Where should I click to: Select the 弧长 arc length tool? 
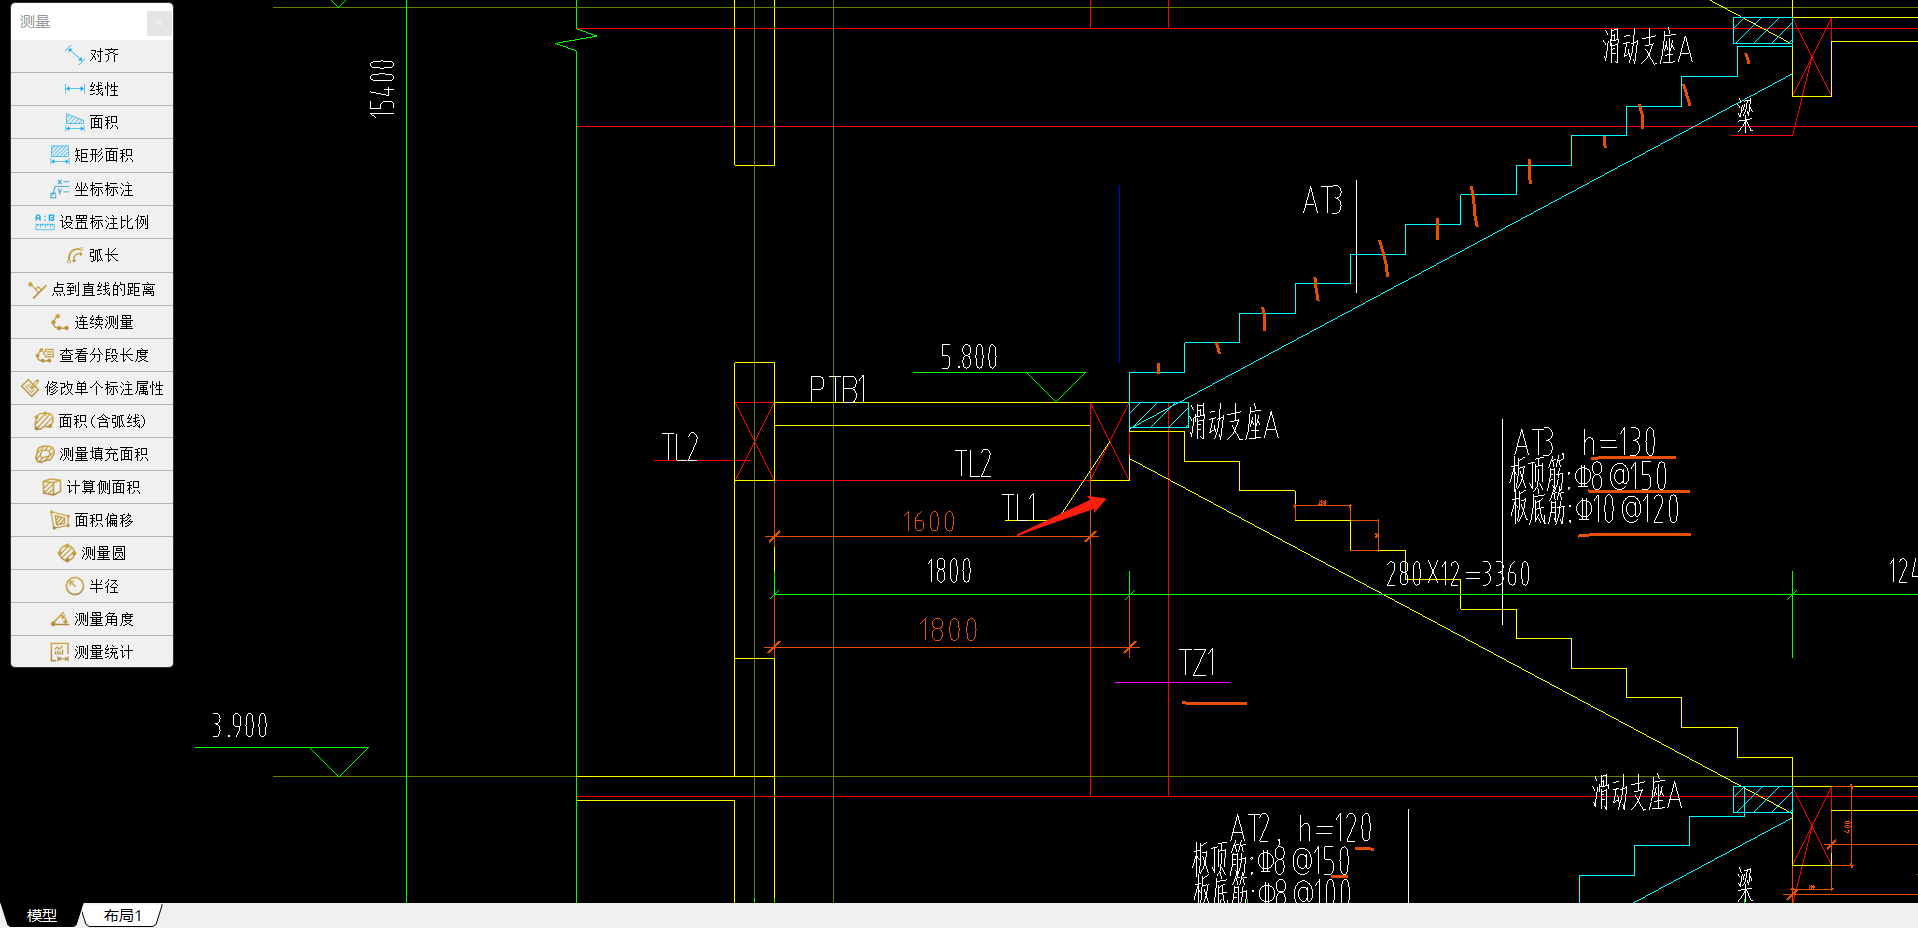92,255
